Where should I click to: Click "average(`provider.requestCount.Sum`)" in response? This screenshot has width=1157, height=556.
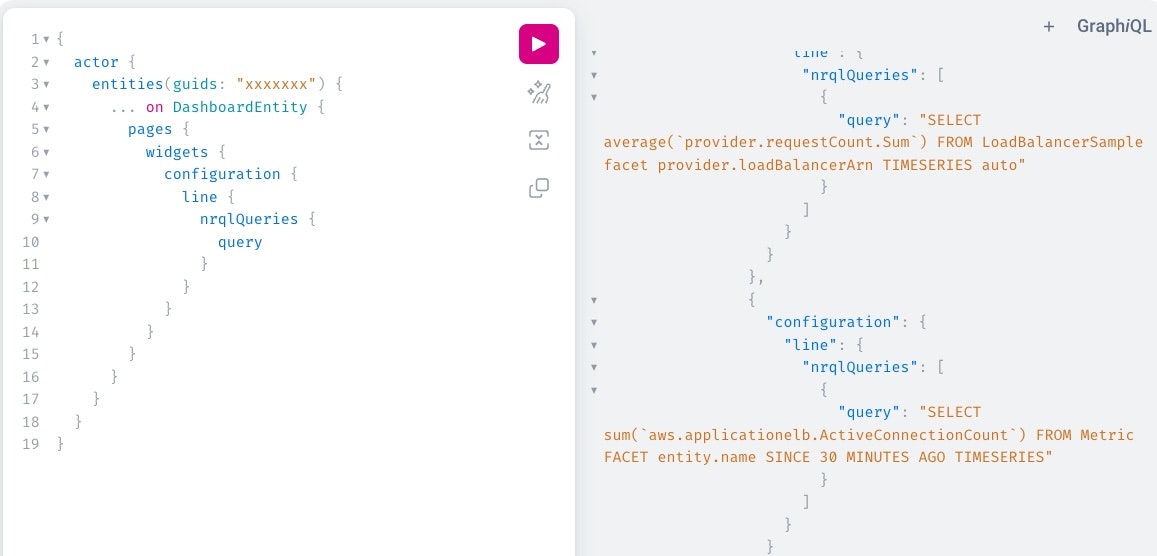pos(766,142)
